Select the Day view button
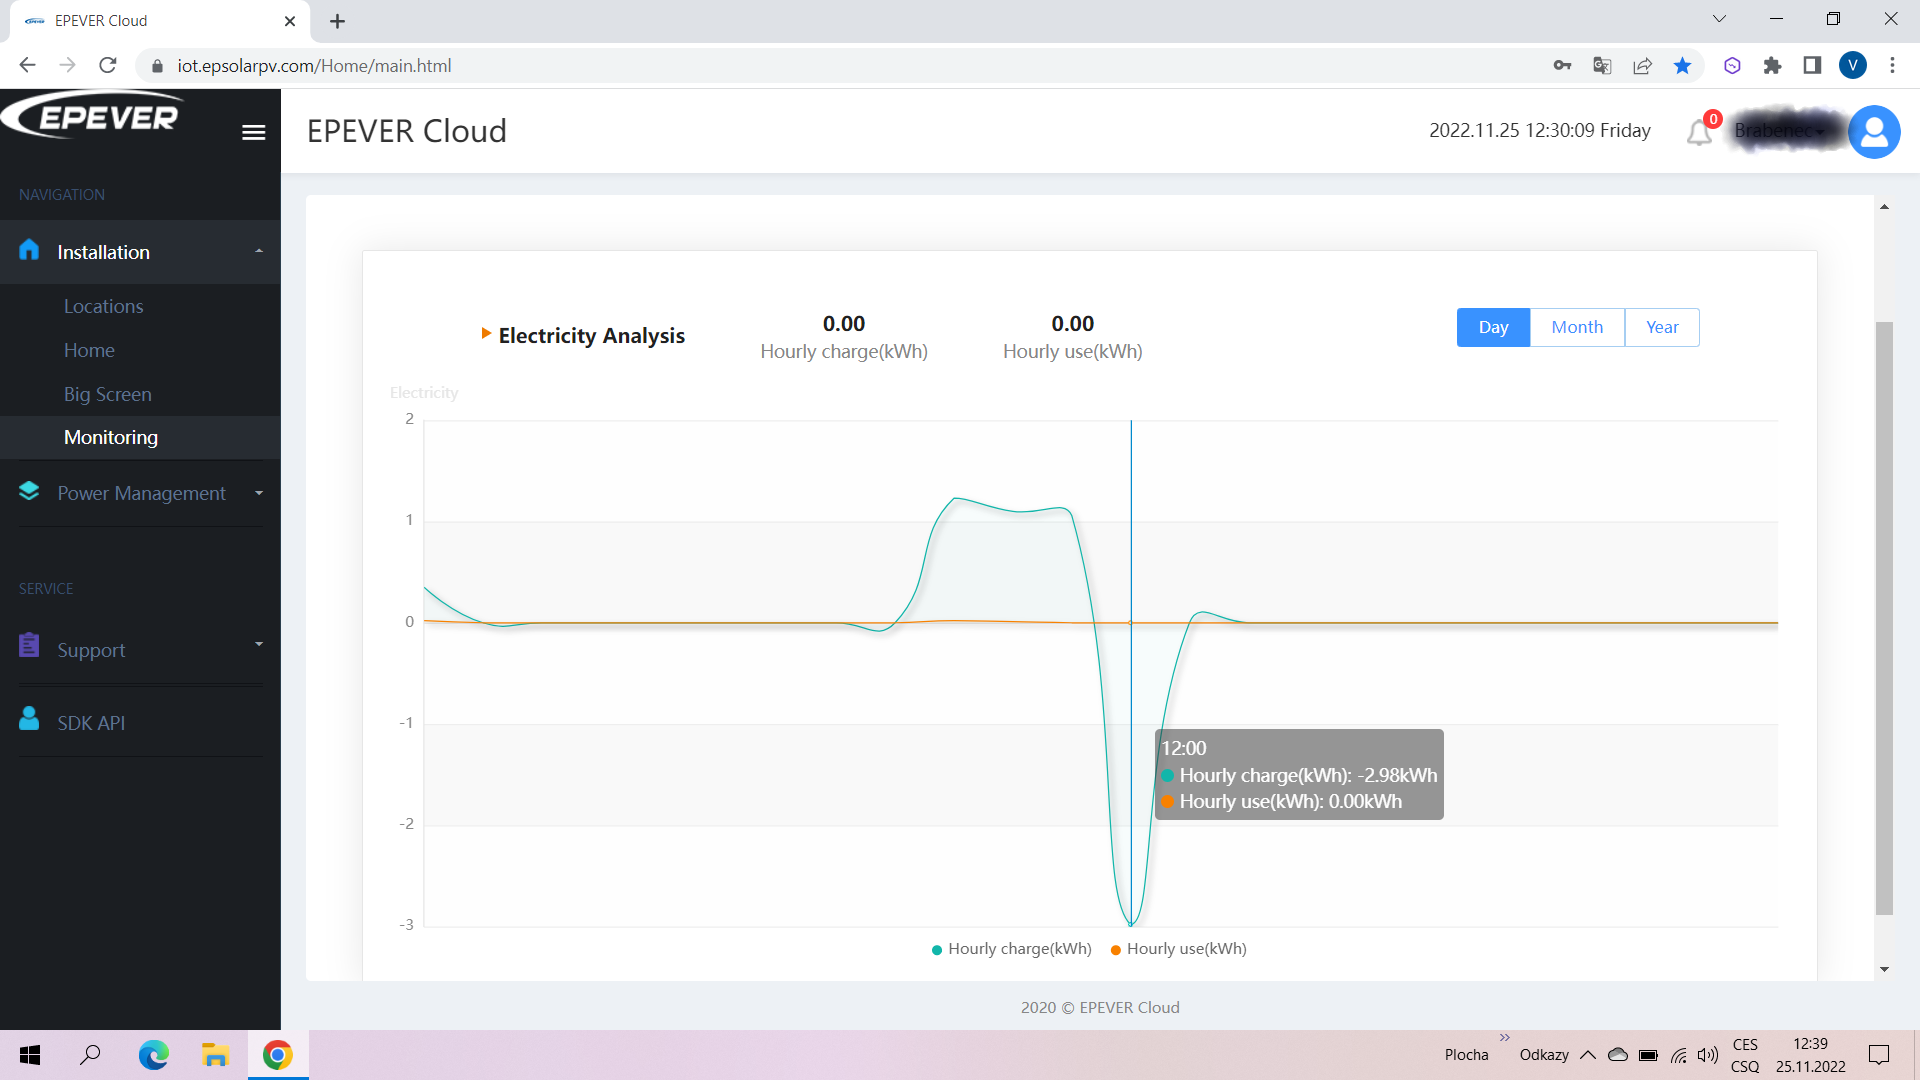This screenshot has height=1080, width=1920. [1493, 327]
